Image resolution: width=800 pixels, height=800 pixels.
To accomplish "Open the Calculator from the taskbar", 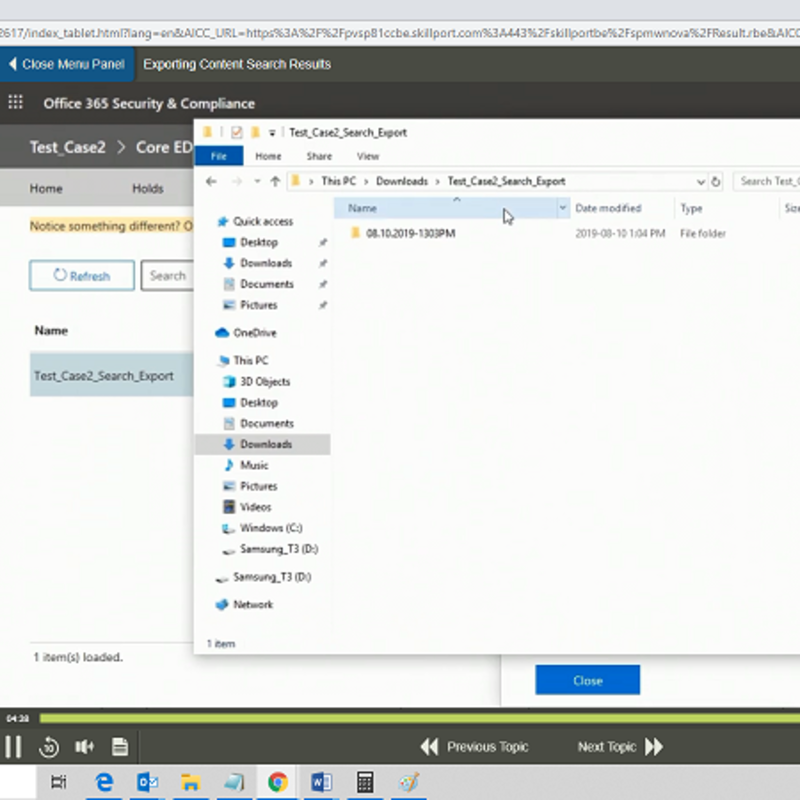I will tap(365, 782).
